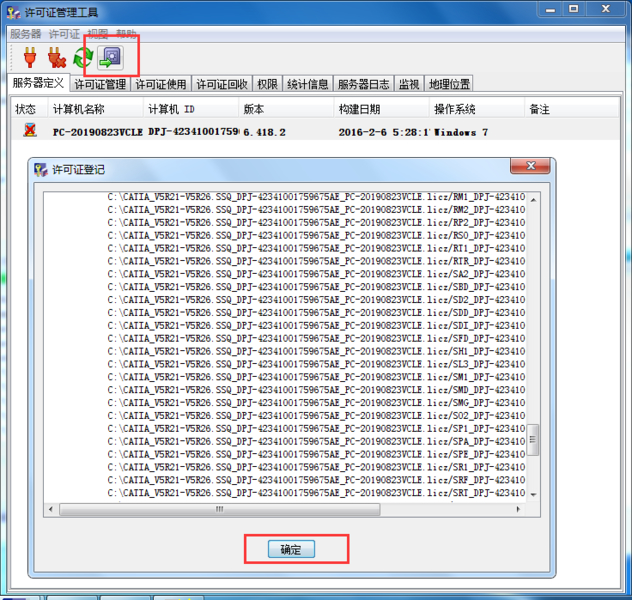Open the 帮助 menu
The image size is (632, 600).
click(x=126, y=34)
